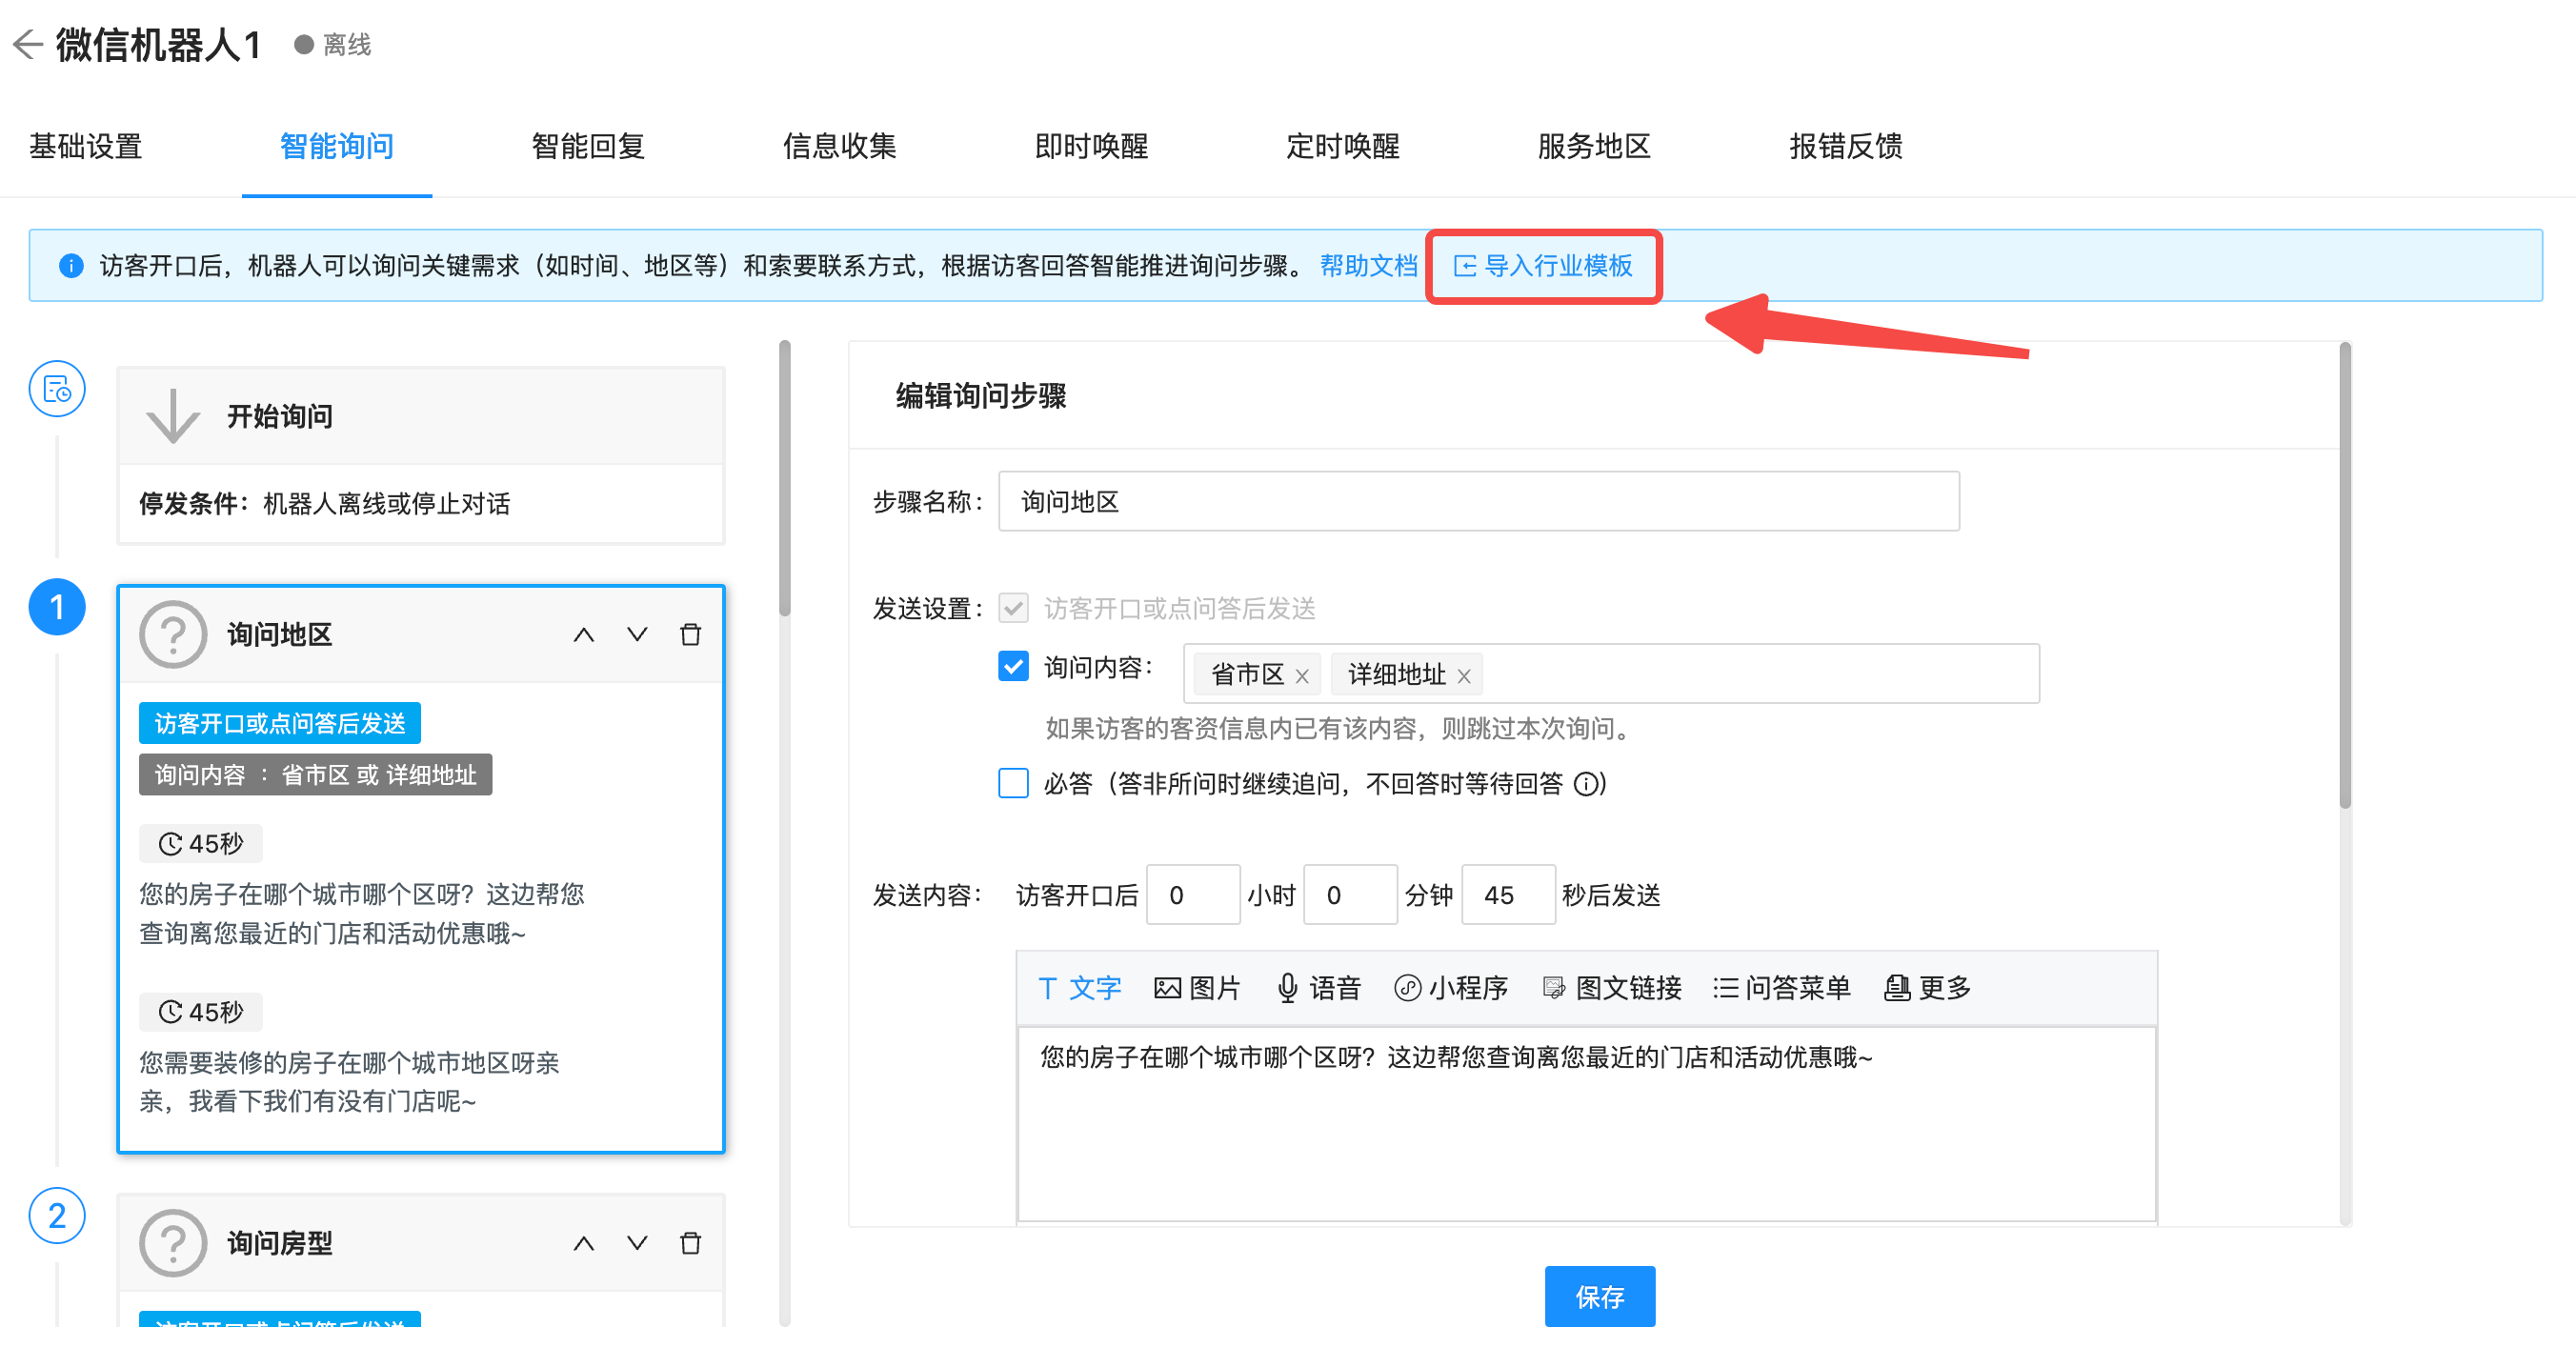Open the 问答菜单 Q&A menu option
The height and width of the screenshot is (1347, 2576).
point(1781,988)
